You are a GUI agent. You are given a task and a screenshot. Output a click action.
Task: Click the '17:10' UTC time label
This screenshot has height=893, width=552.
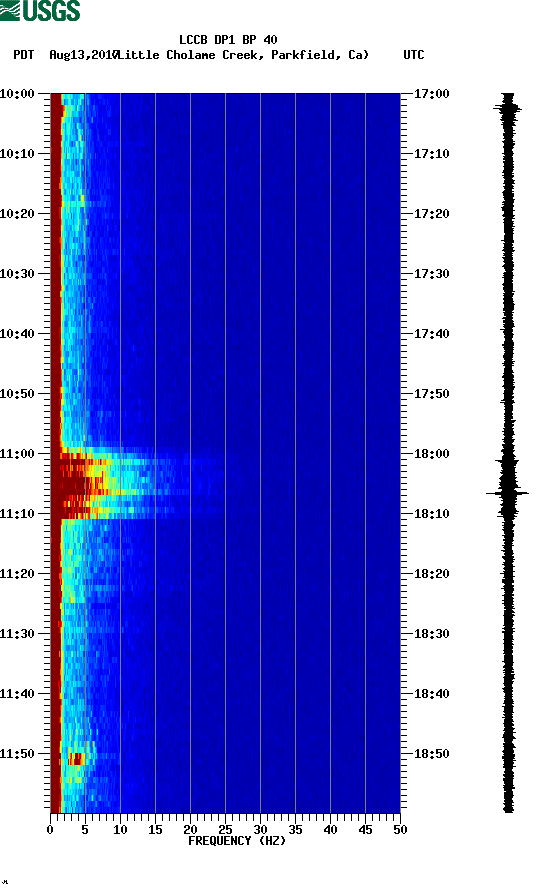[x=432, y=154]
